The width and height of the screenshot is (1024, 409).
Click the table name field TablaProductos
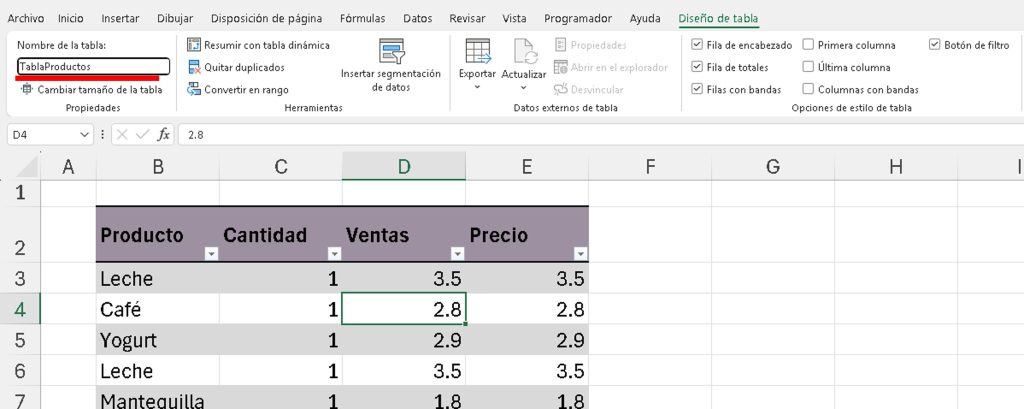point(93,66)
